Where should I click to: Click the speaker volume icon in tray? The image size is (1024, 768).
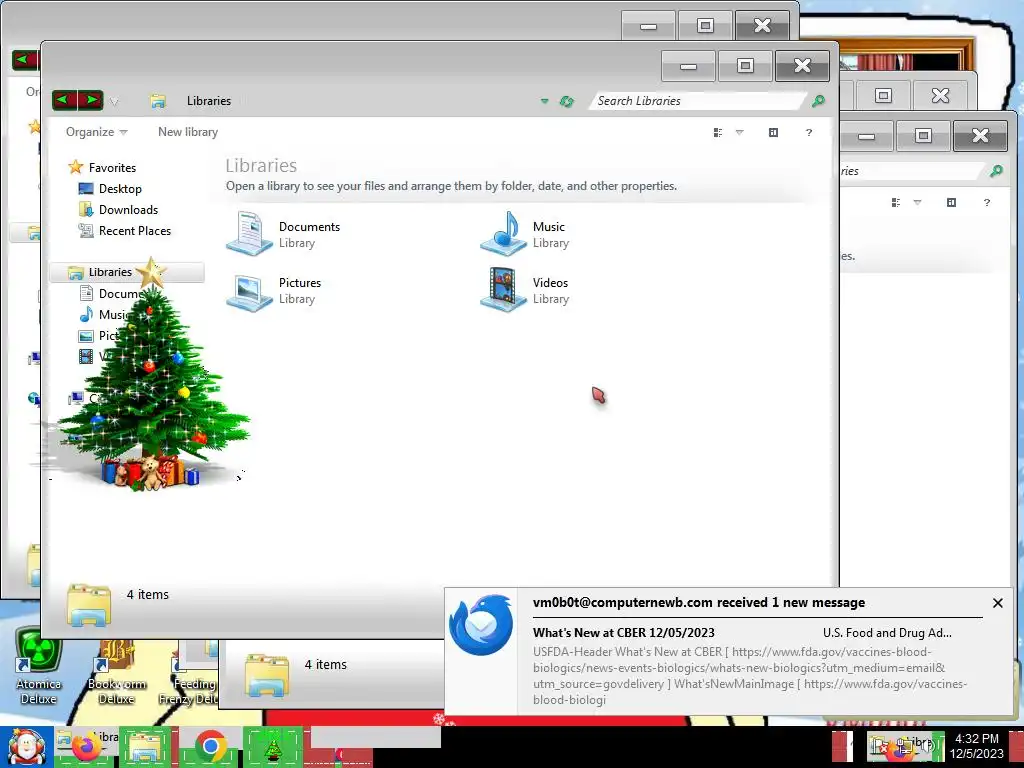pos(926,745)
